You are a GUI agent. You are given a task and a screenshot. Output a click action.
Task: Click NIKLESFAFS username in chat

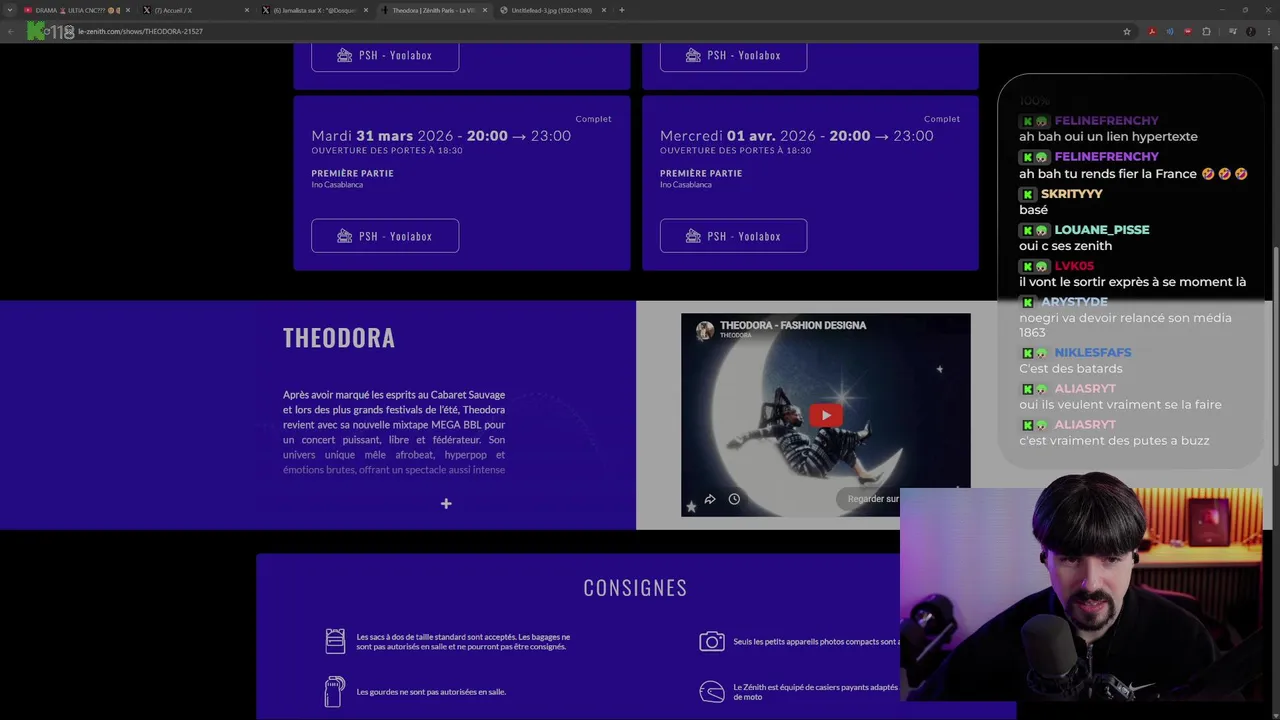1093,353
